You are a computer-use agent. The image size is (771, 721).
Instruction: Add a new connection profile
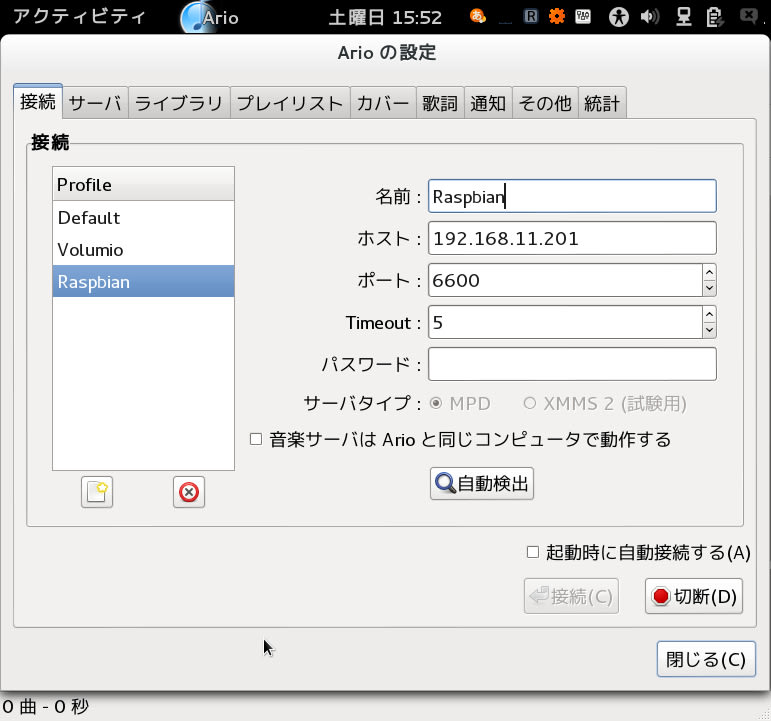(97, 491)
